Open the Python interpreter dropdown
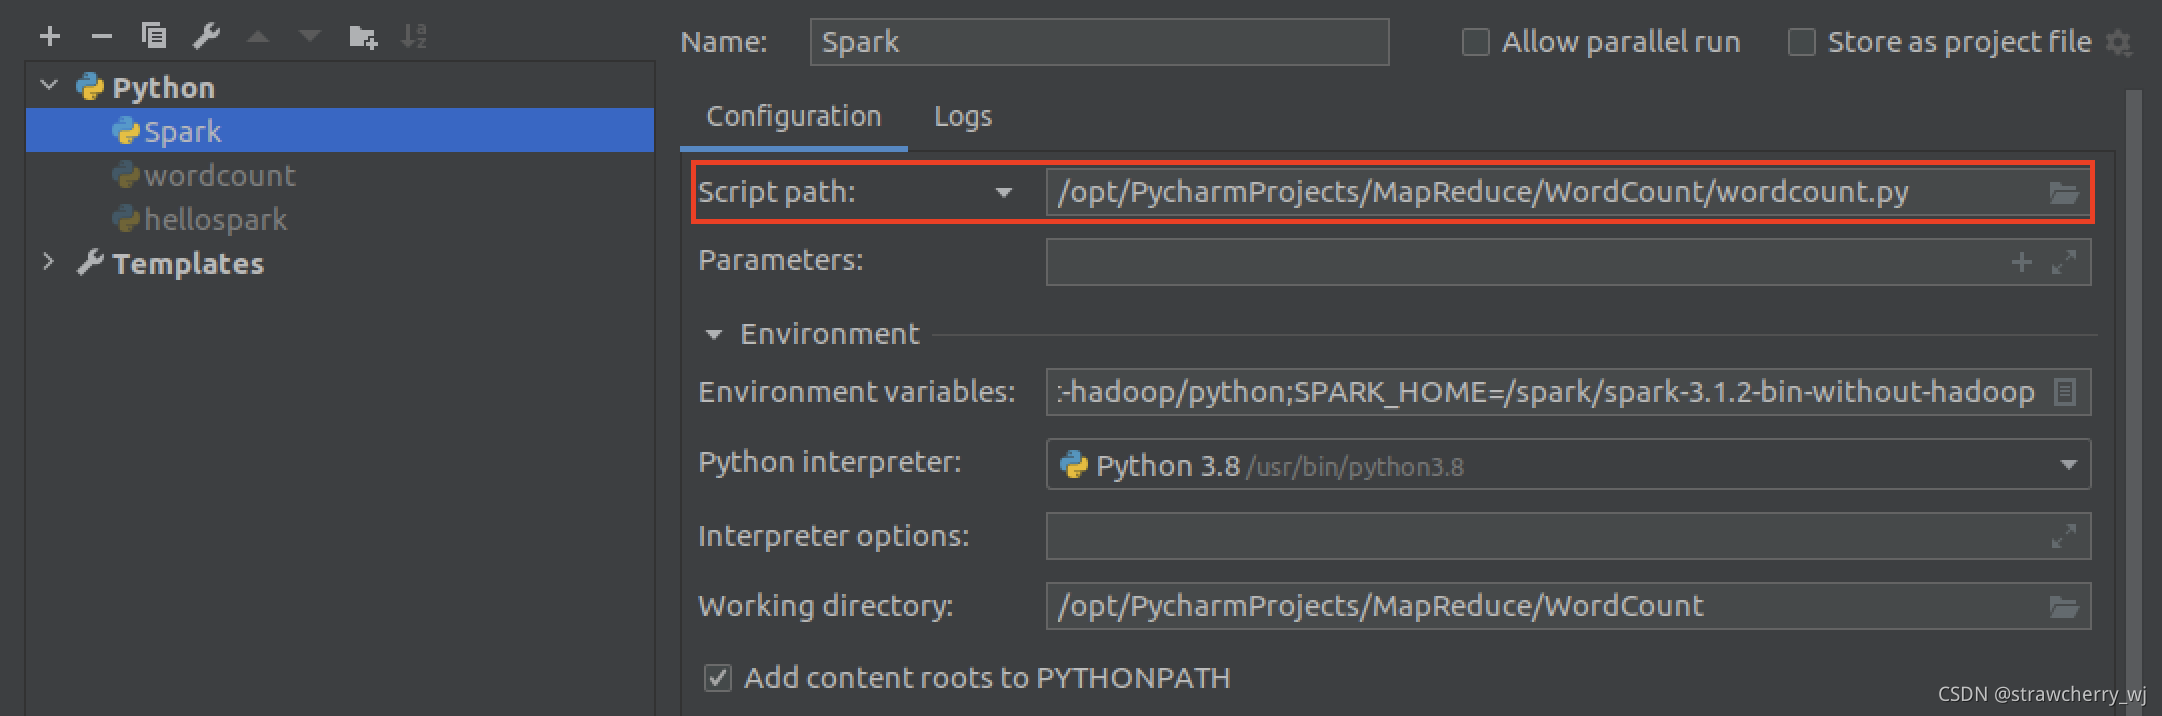 2067,465
